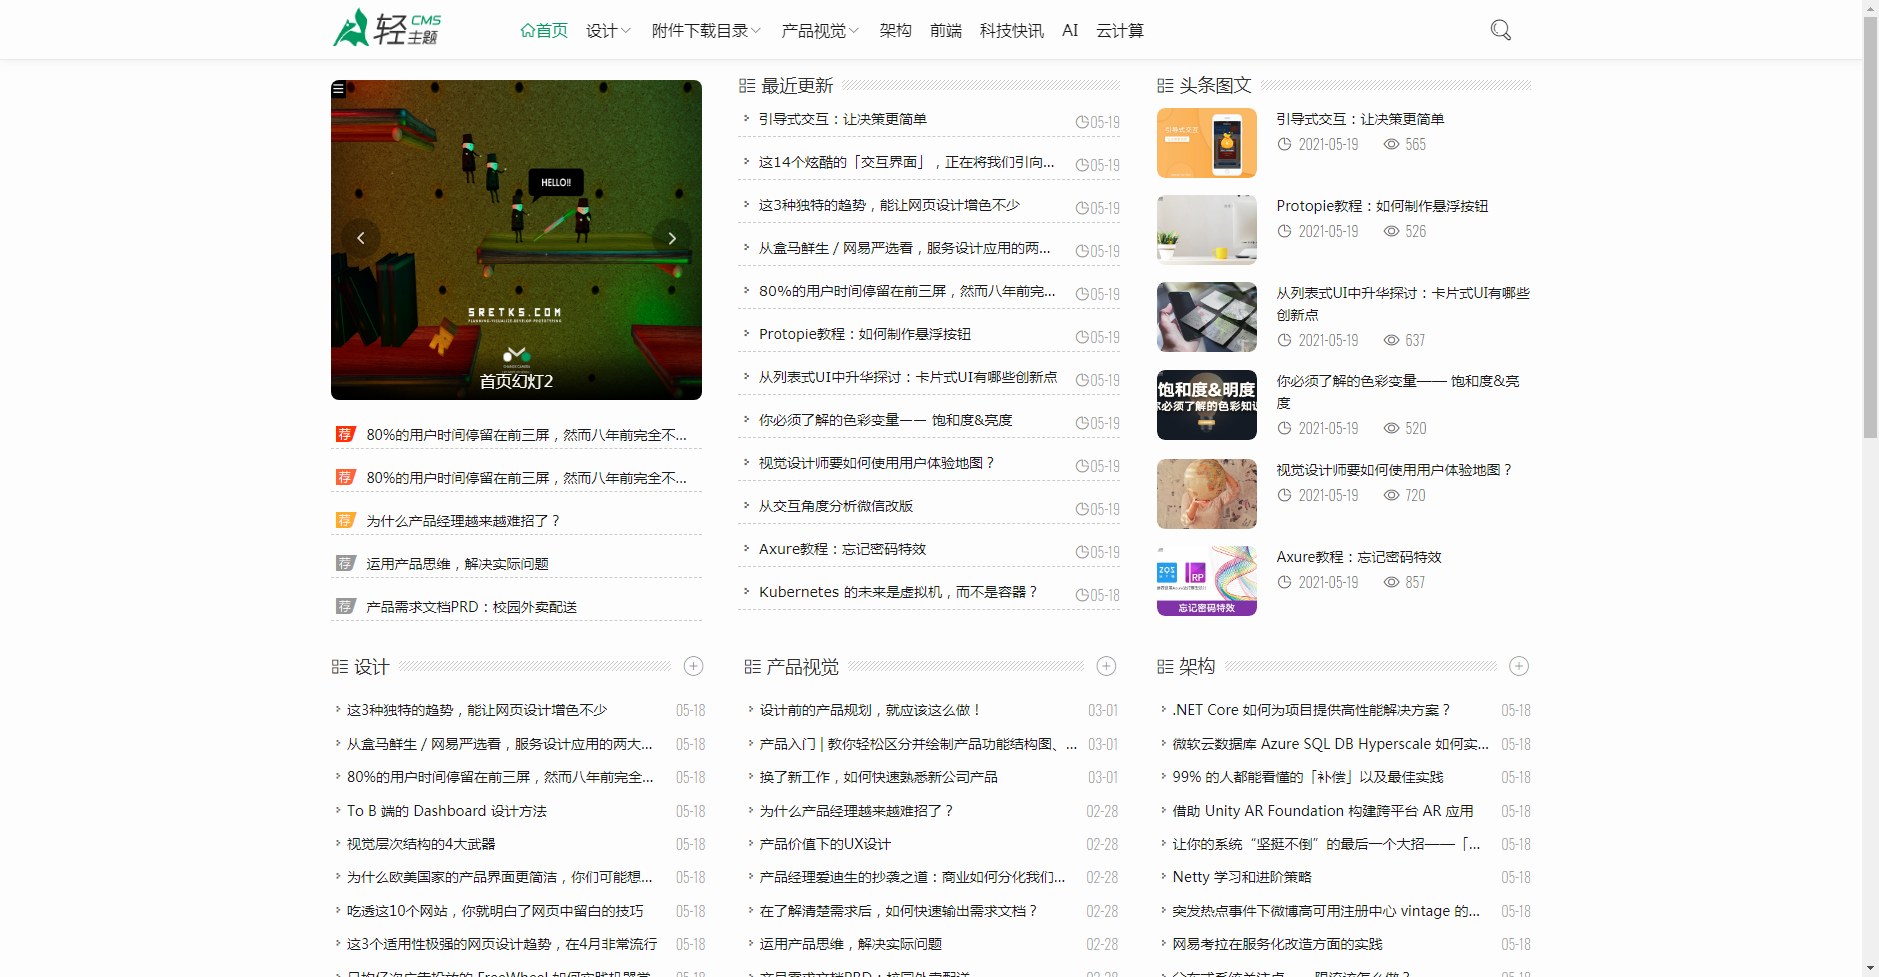
Task: Click the 设计 section heading
Action: (371, 667)
